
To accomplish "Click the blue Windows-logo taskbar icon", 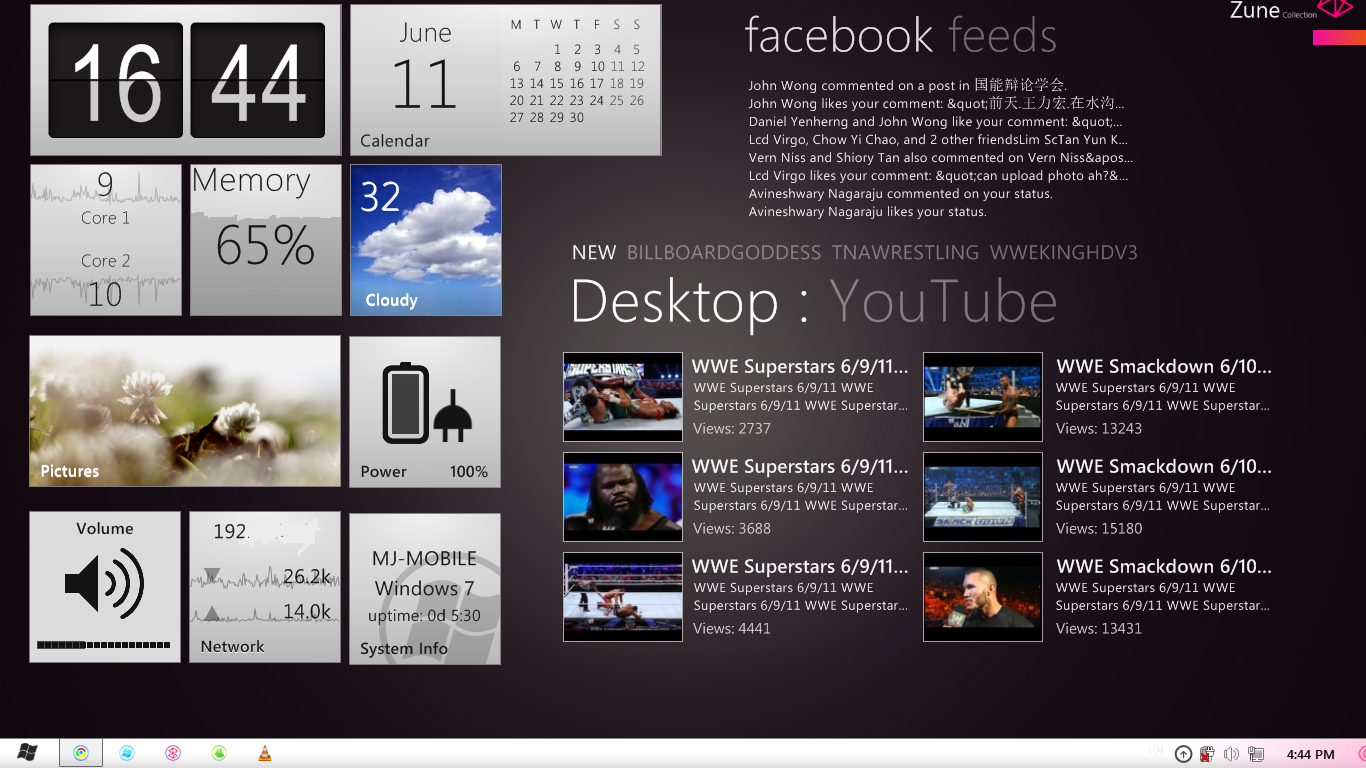I will tap(127, 753).
